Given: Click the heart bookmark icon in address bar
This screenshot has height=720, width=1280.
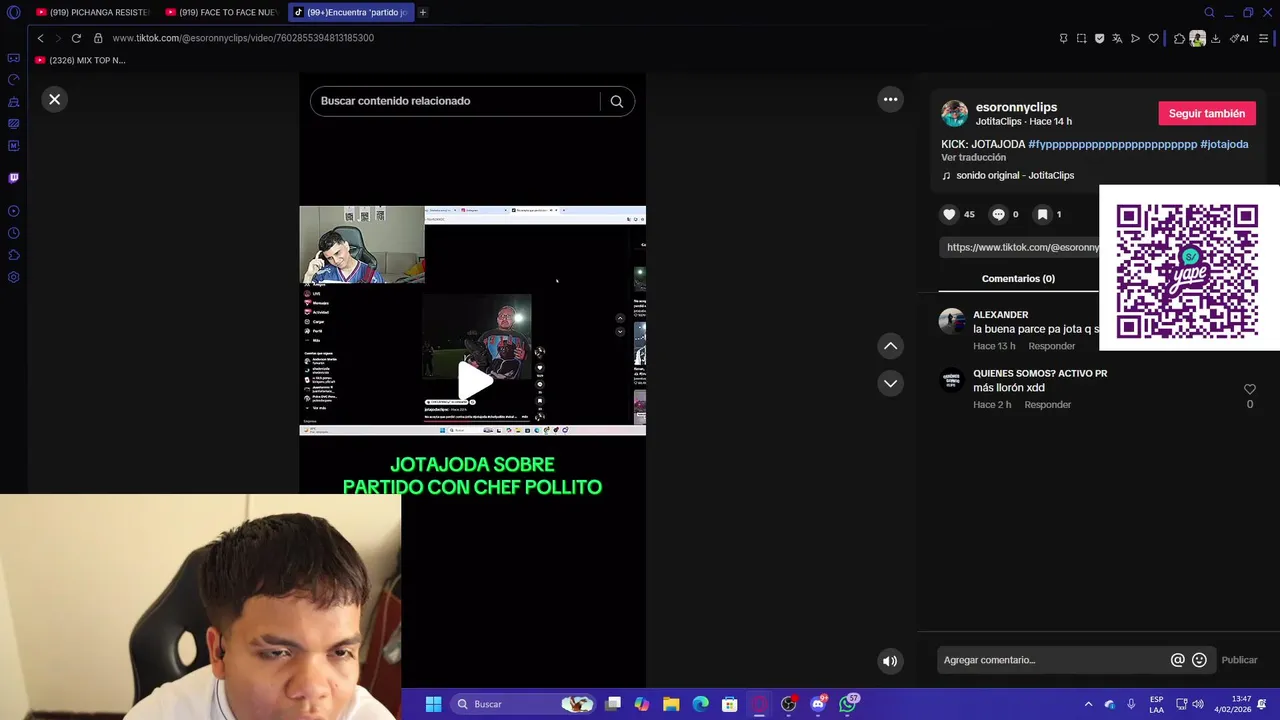Looking at the screenshot, I should click(1153, 38).
